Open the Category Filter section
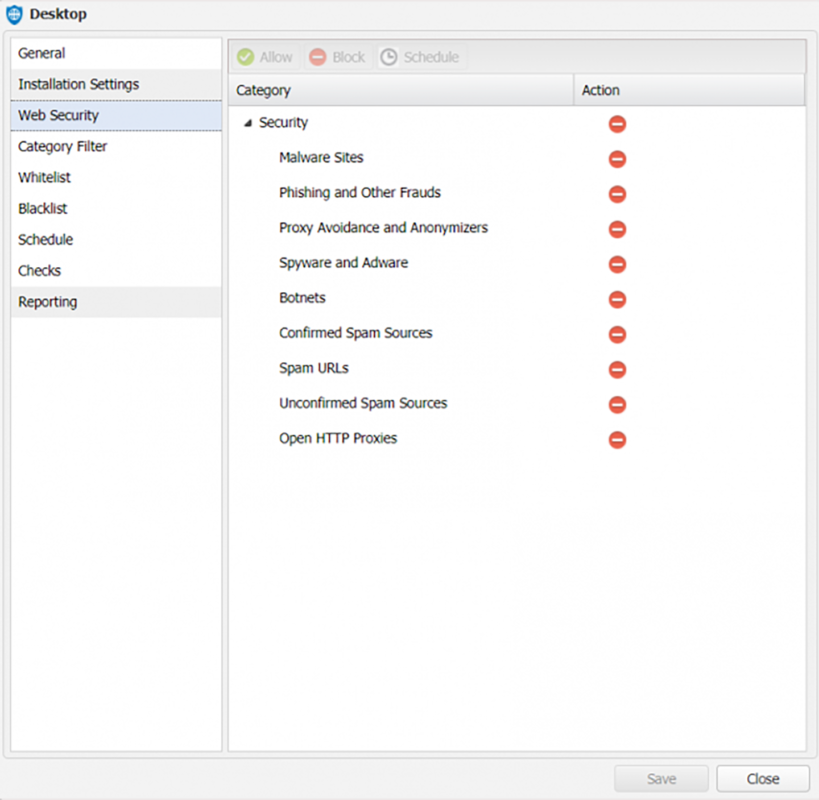This screenshot has width=819, height=800. [116, 146]
